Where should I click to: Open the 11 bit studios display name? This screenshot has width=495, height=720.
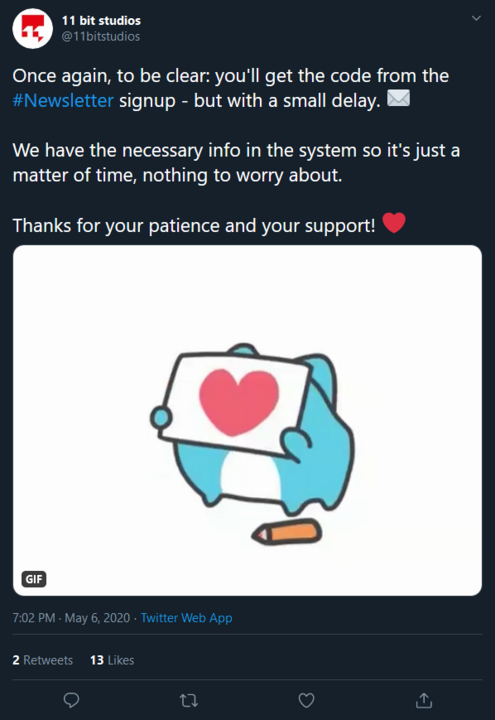pos(101,21)
